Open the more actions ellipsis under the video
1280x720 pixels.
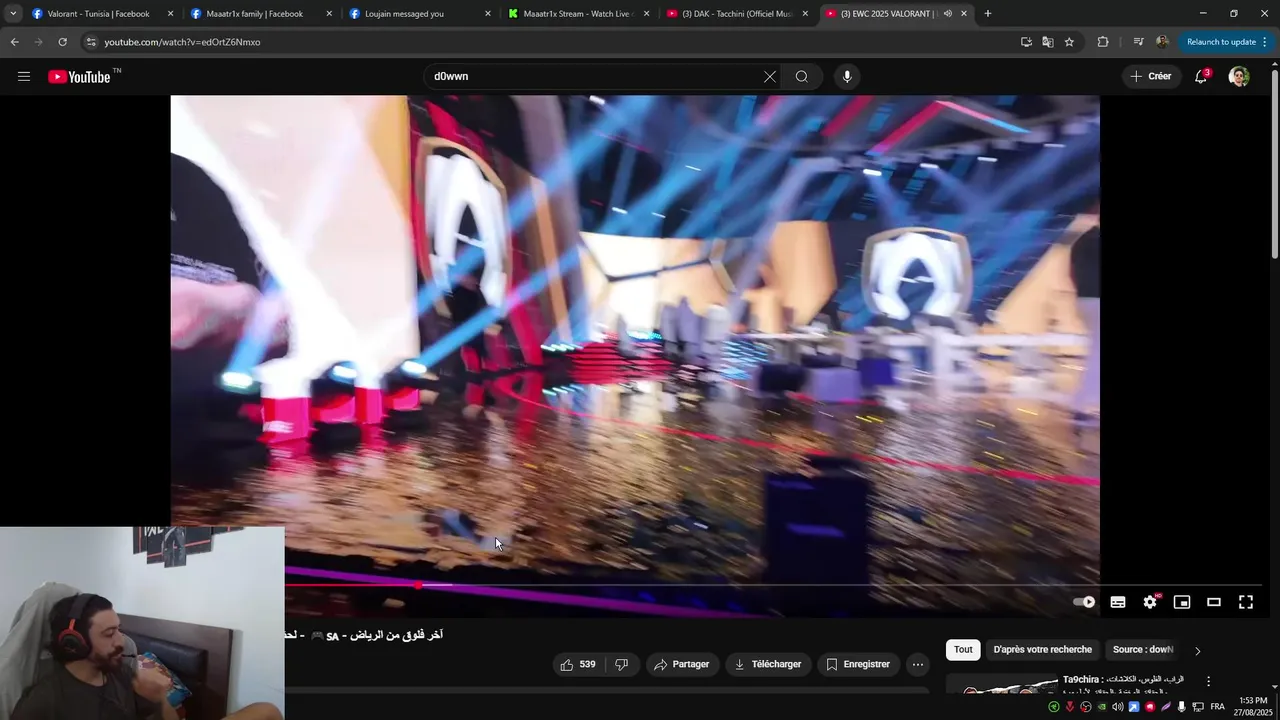pyautogui.click(x=918, y=664)
